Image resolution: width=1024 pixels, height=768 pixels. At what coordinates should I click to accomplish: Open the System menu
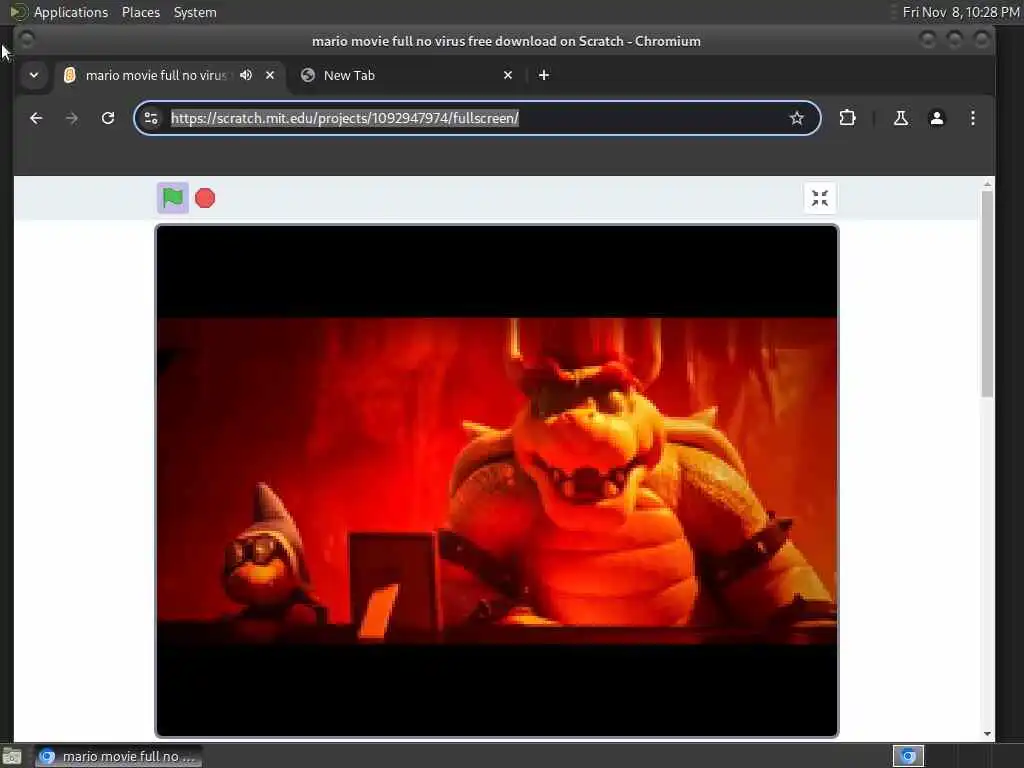click(195, 12)
